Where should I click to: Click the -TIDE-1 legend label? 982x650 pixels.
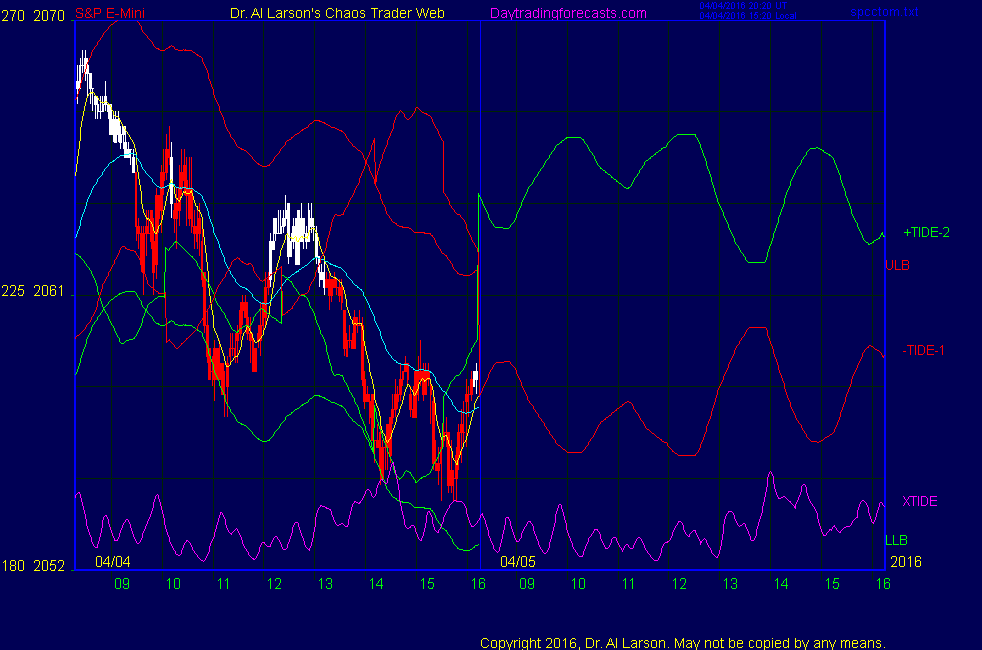[x=924, y=350]
